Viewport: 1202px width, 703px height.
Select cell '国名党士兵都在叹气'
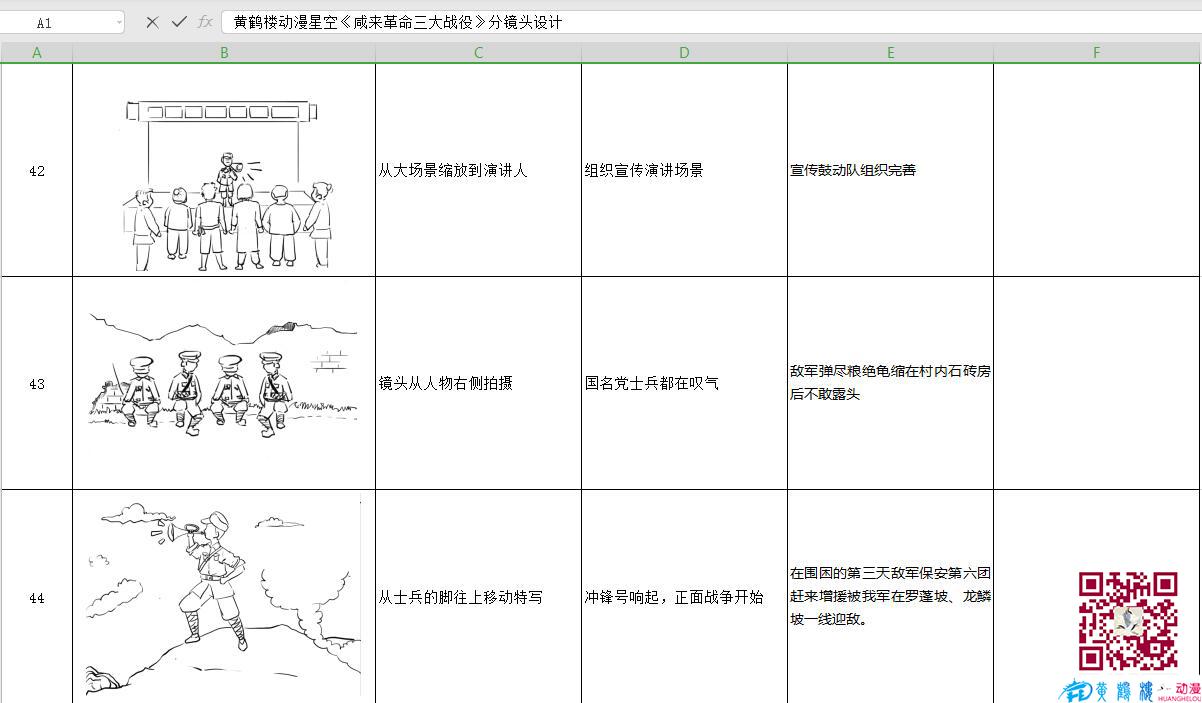click(684, 383)
